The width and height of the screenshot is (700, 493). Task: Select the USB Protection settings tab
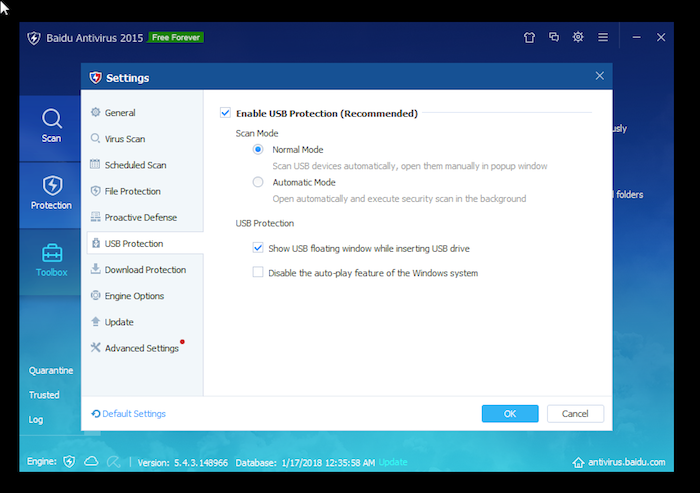[145, 243]
